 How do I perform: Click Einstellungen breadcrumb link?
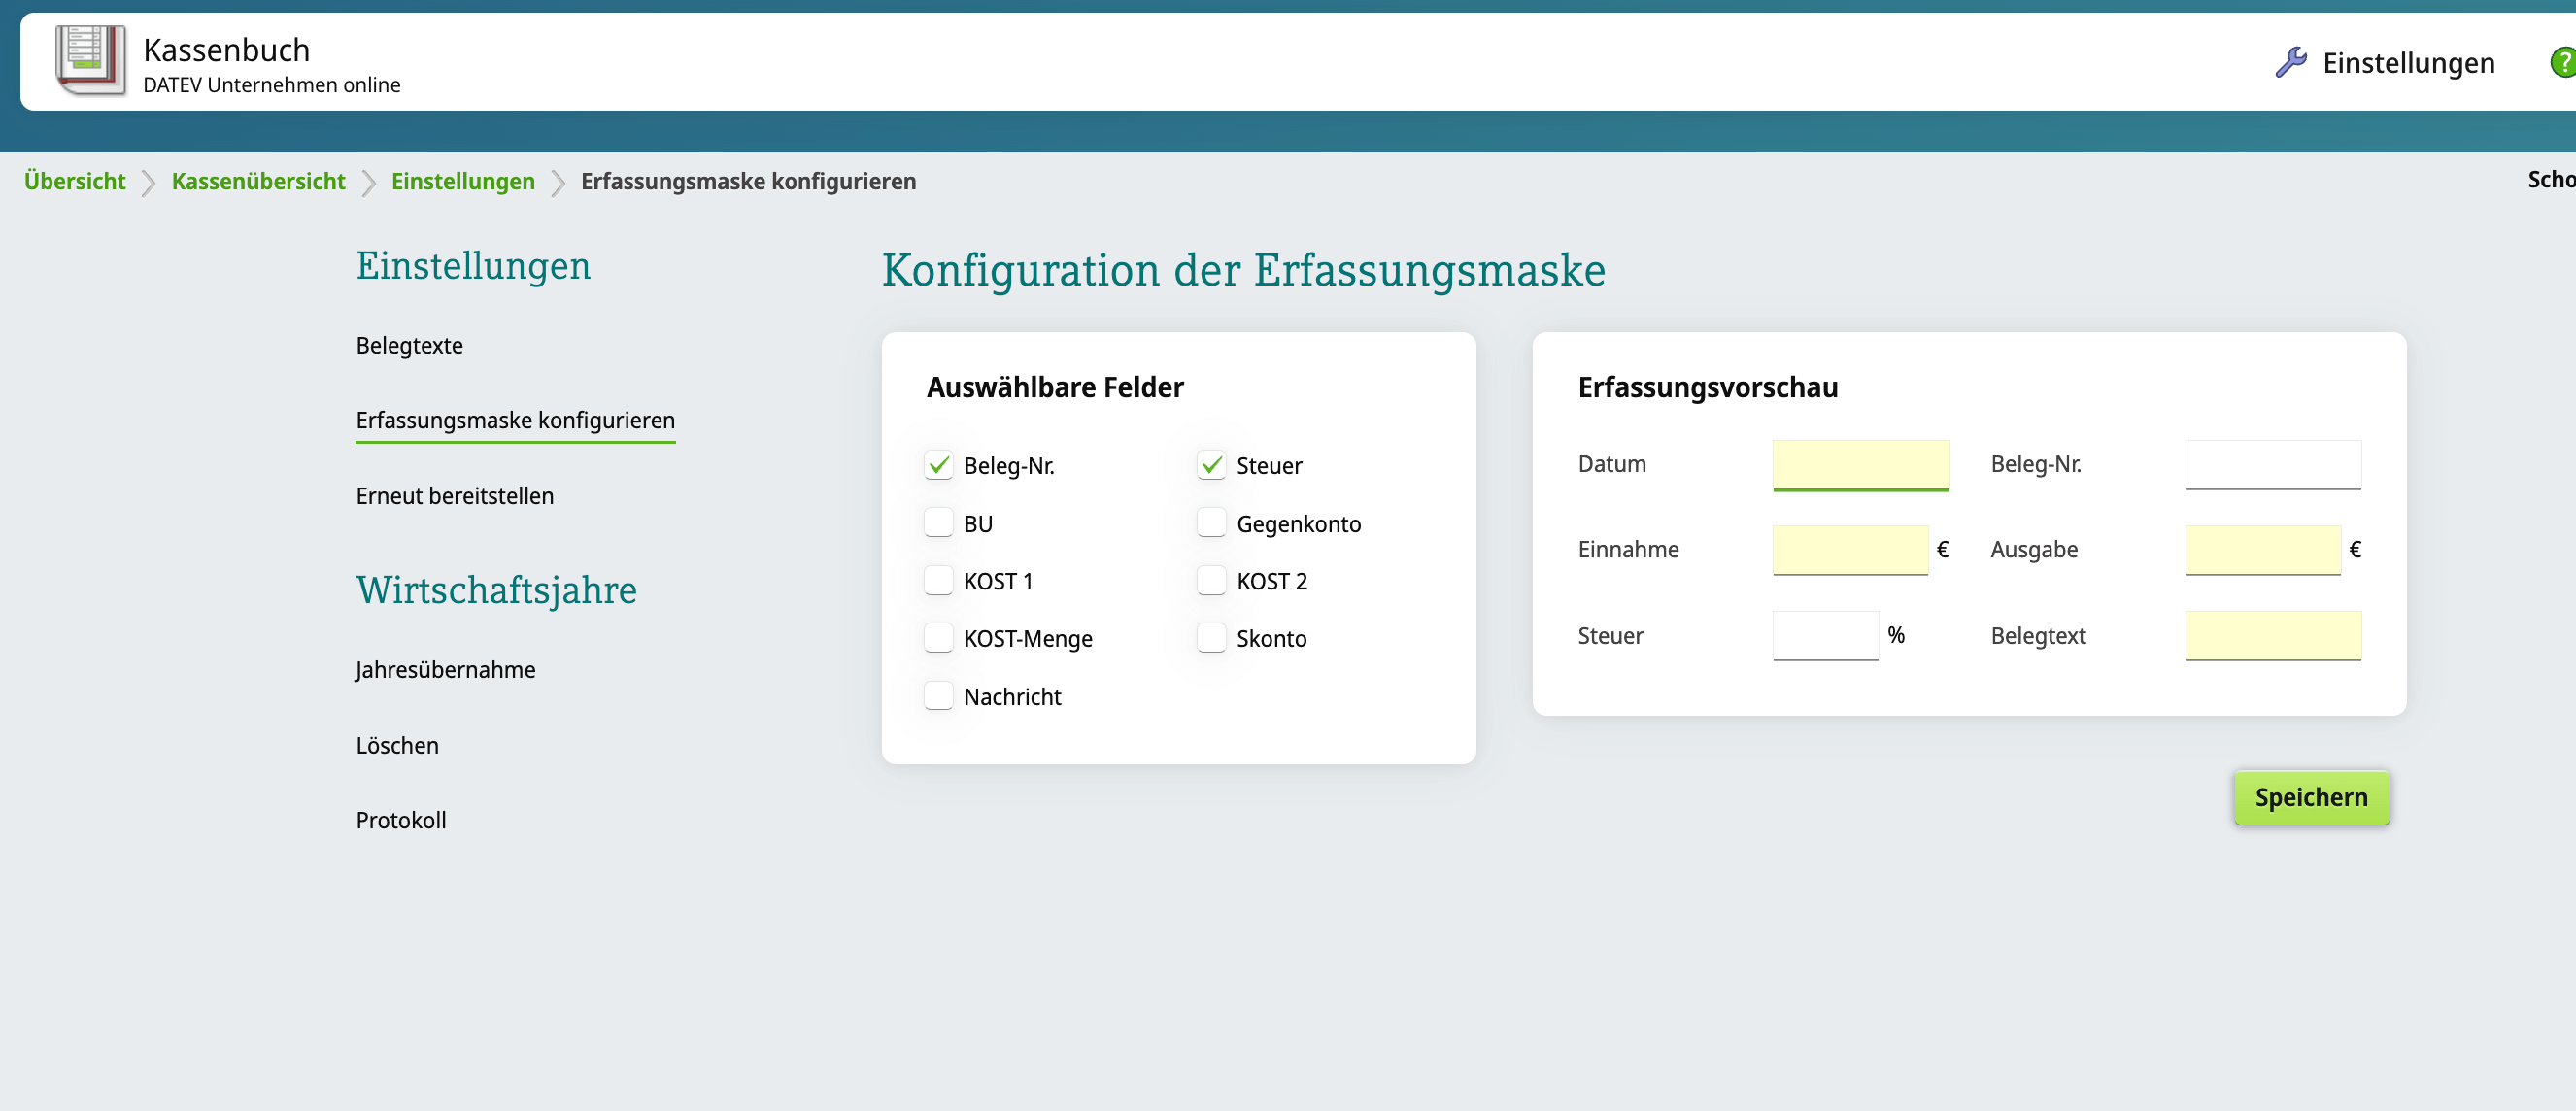click(x=463, y=181)
